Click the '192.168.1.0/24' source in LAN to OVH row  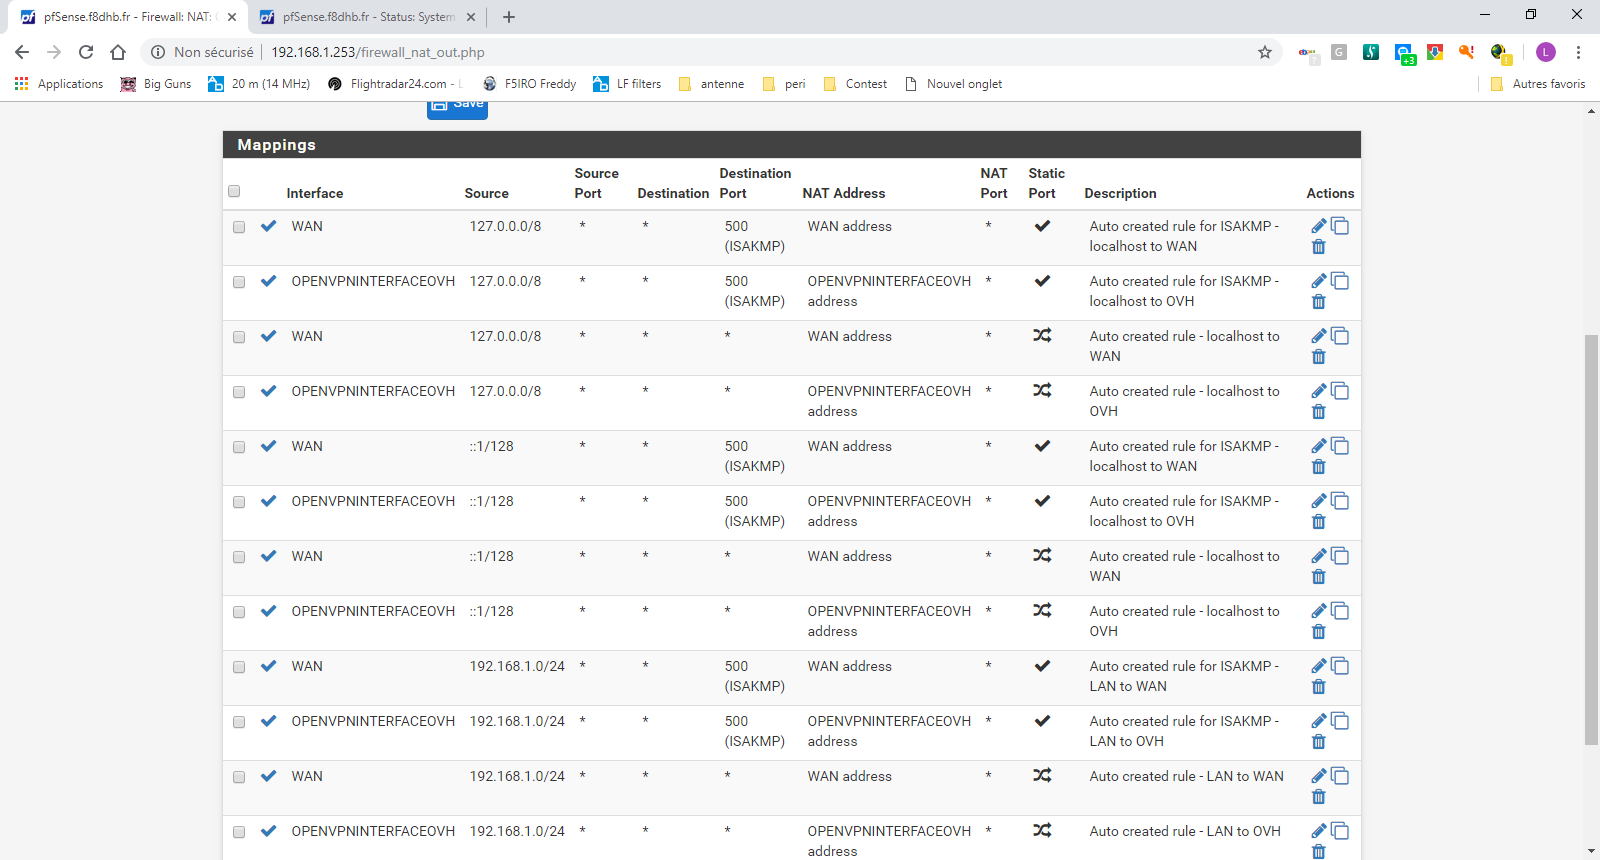pos(517,831)
